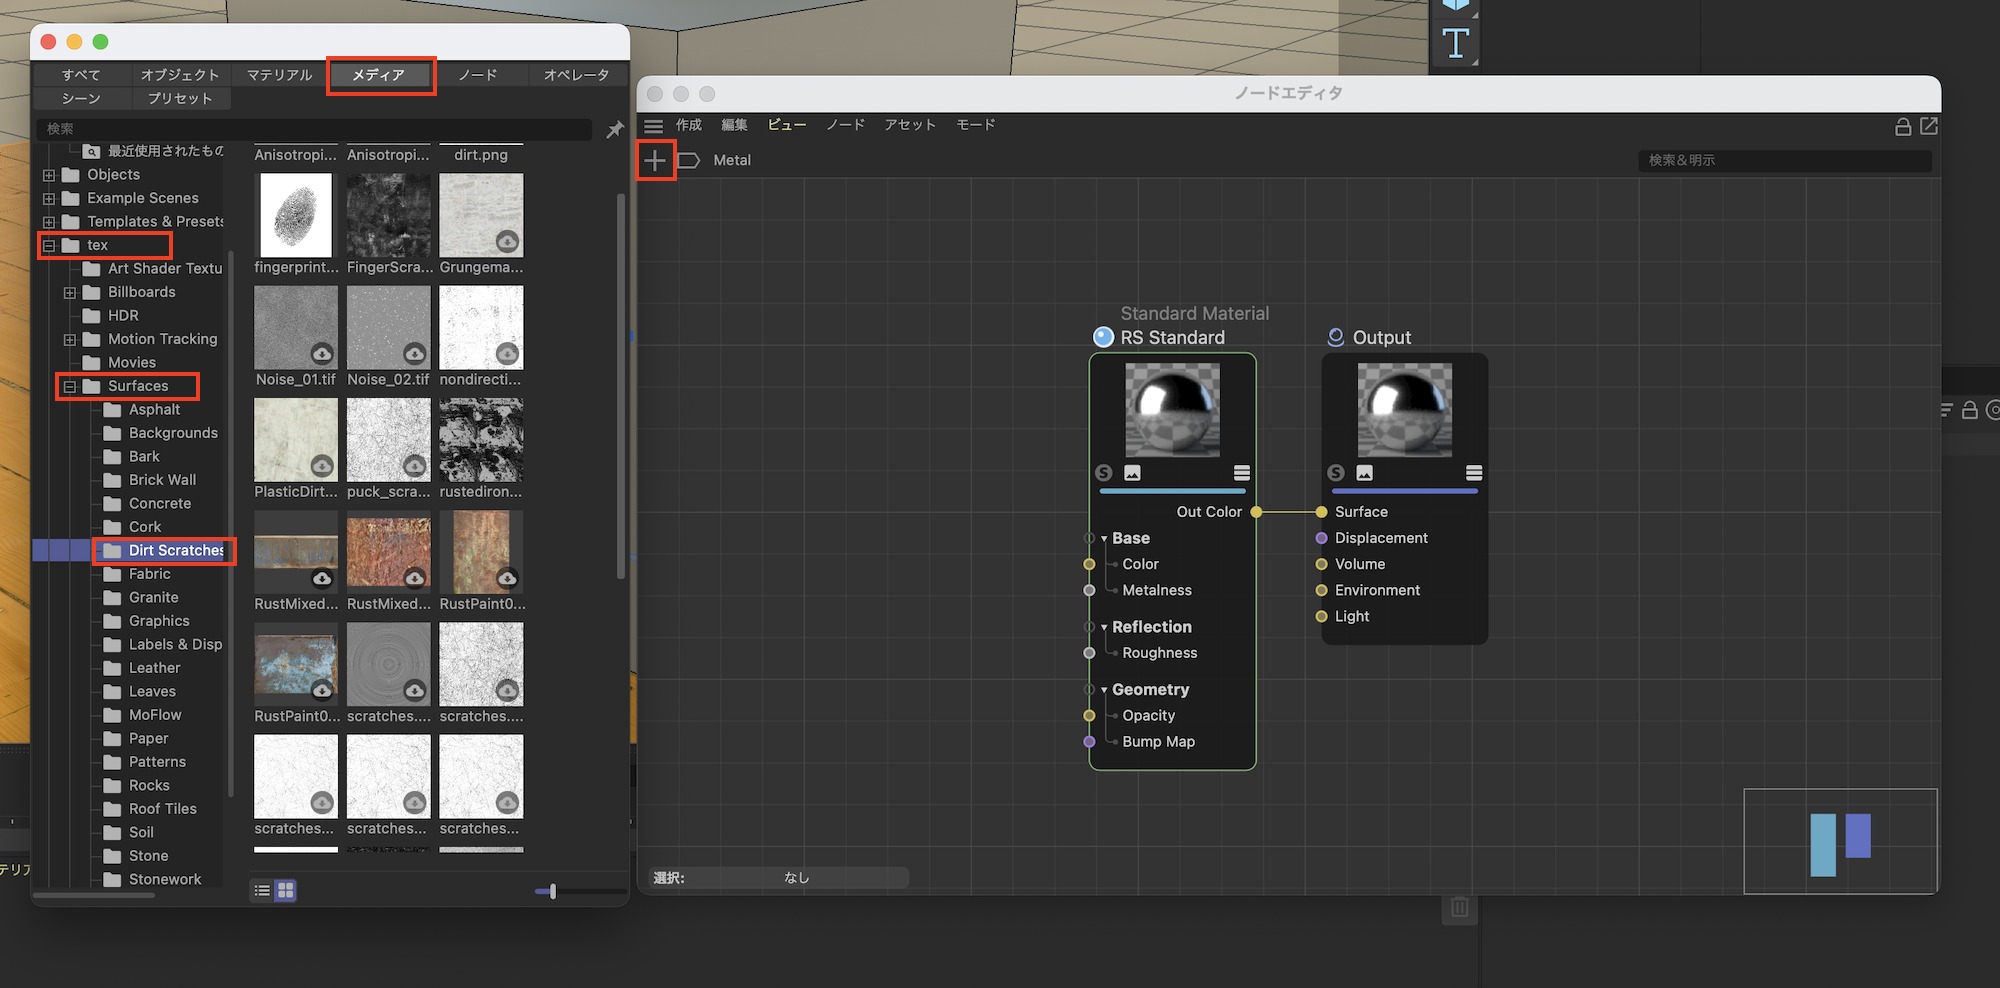Click RS Standard node menu icon
The width and height of the screenshot is (2000, 988).
point(1241,473)
